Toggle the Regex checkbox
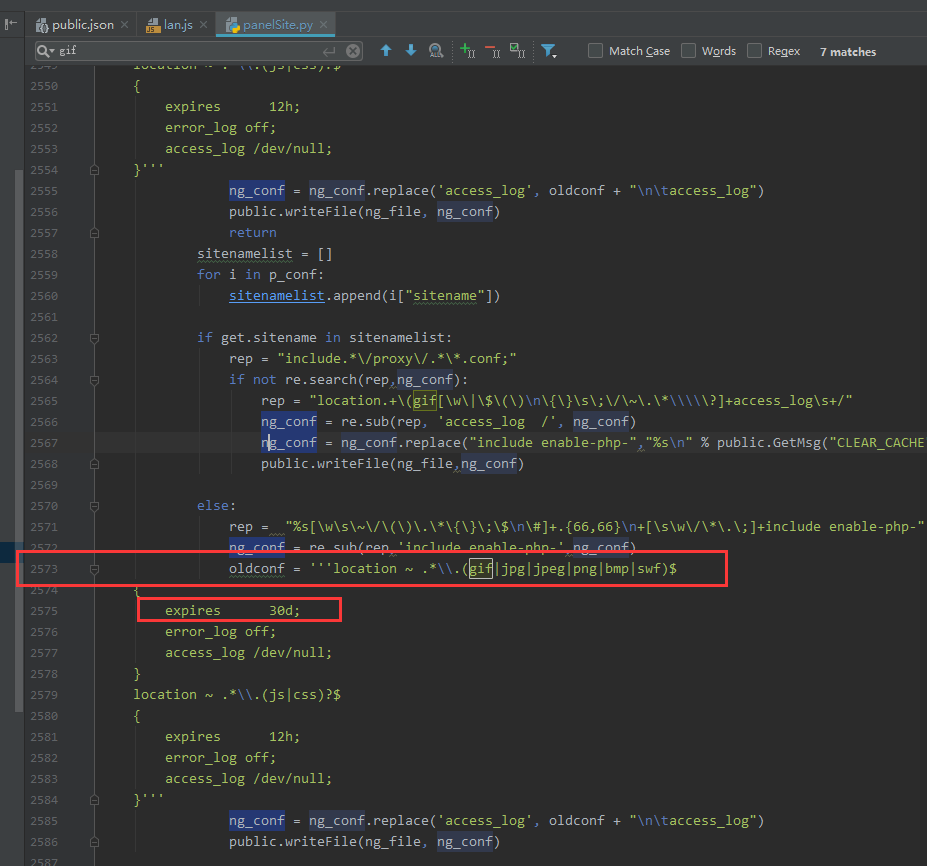This screenshot has height=866, width=927. pos(755,51)
